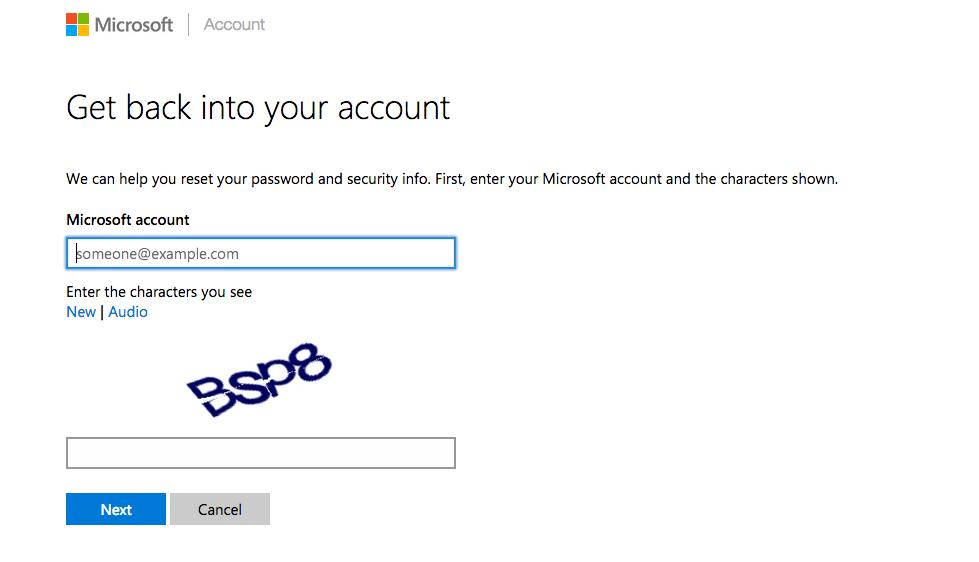Click the password reset instruction paragraph
The width and height of the screenshot is (979, 562).
452,179
